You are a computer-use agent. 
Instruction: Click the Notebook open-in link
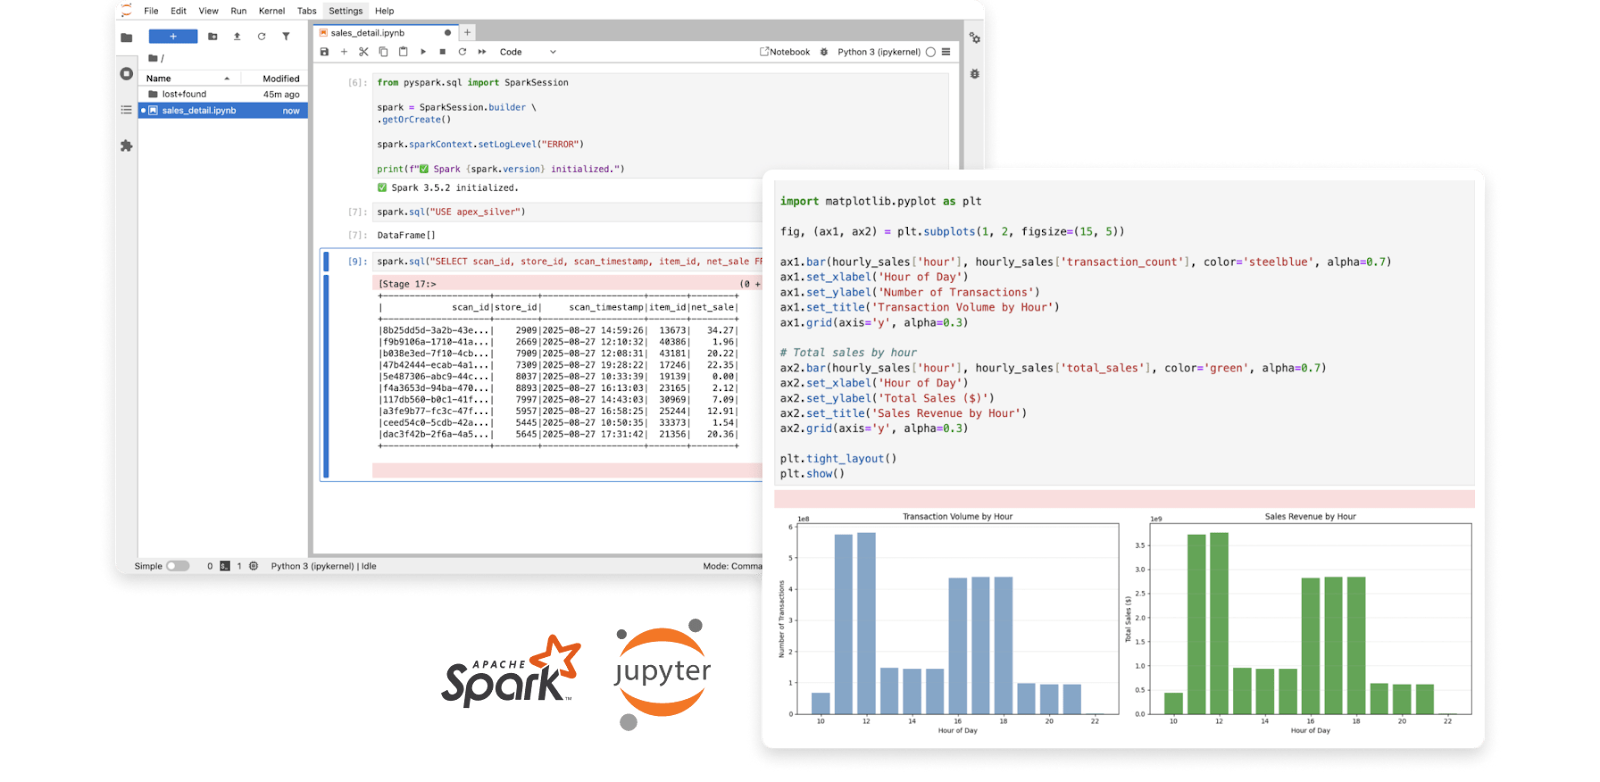tap(785, 52)
